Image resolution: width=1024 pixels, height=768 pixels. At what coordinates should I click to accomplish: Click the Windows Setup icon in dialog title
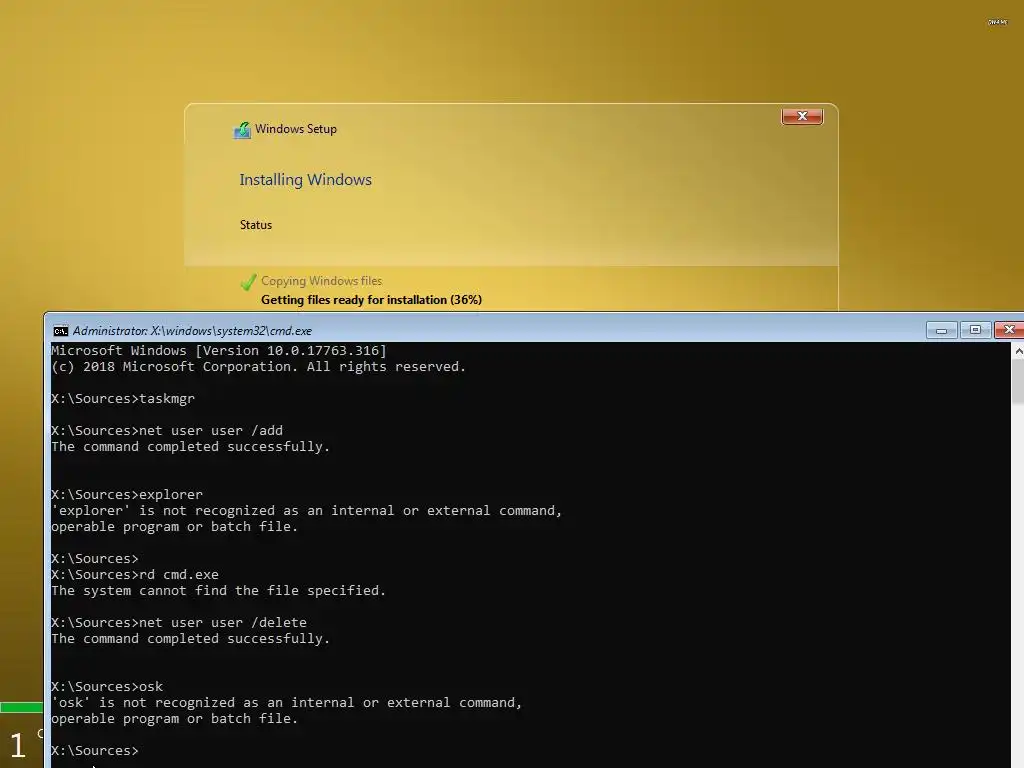click(x=242, y=130)
